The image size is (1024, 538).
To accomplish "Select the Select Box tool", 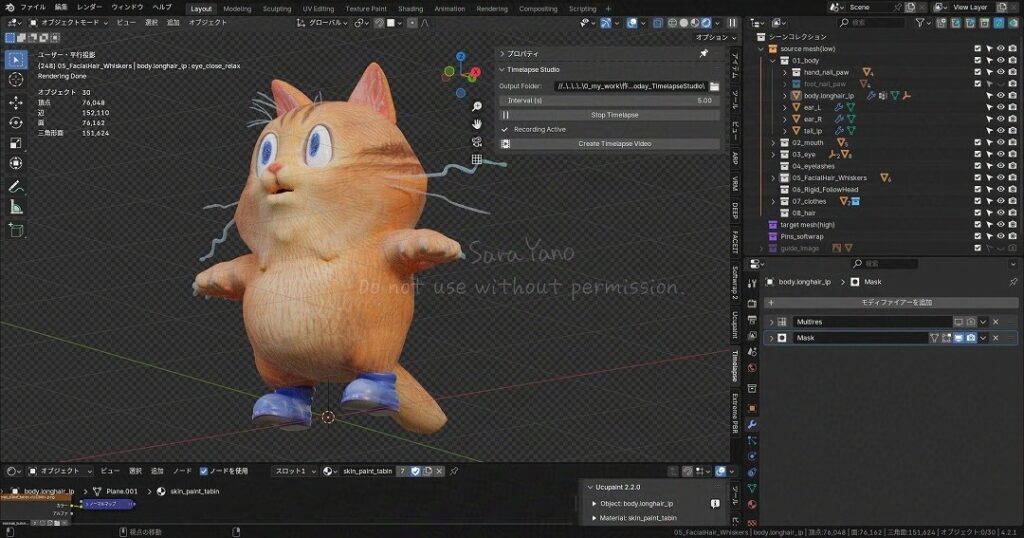I will click(x=16, y=60).
